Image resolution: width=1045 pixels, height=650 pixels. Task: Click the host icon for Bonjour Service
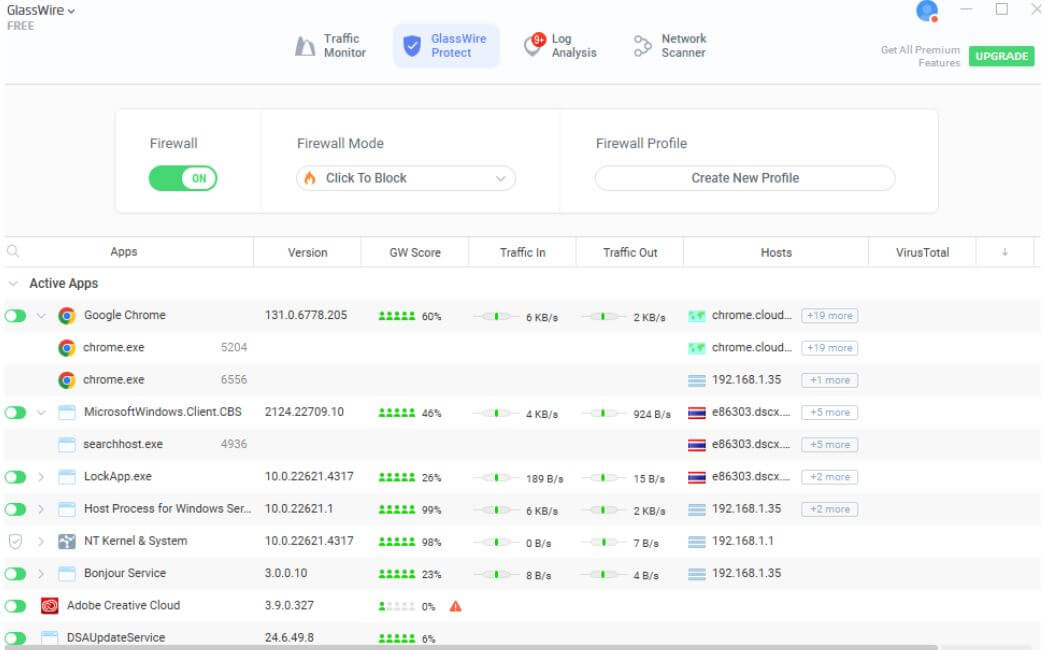click(x=696, y=574)
